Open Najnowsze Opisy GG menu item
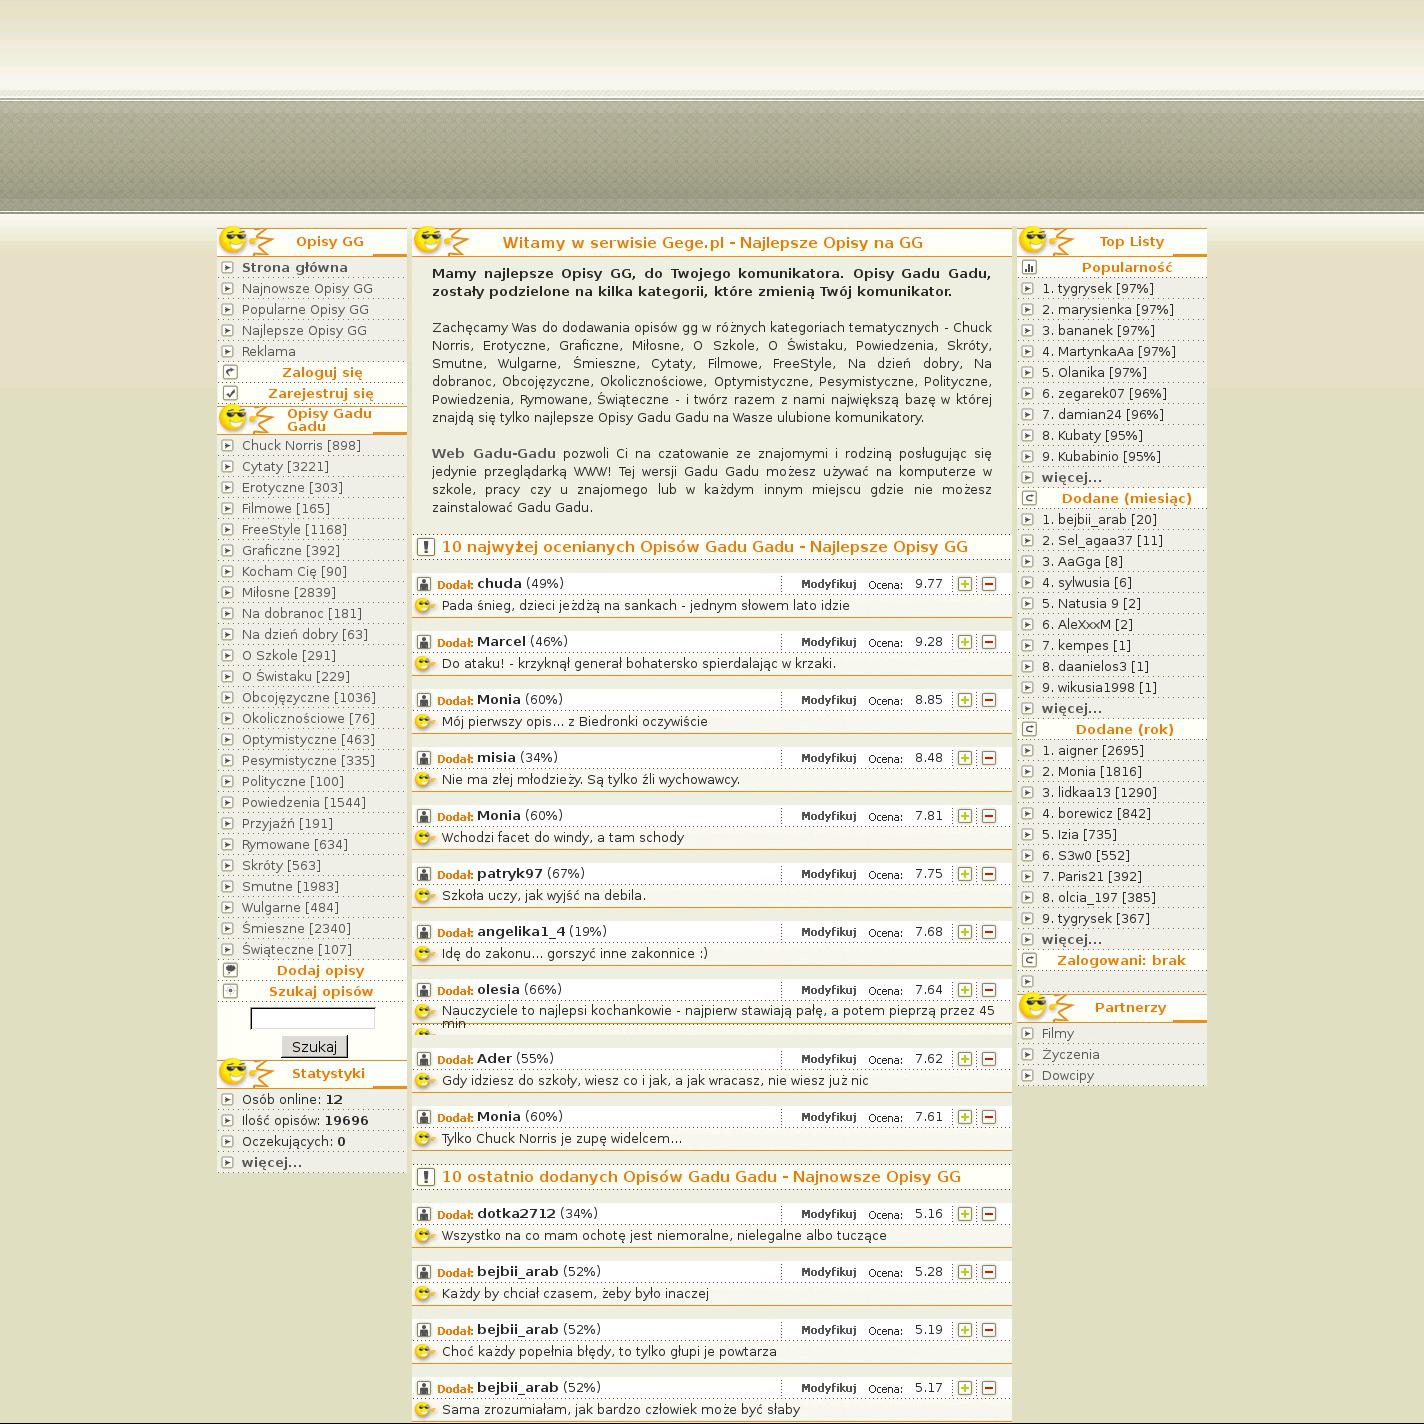 [x=307, y=289]
